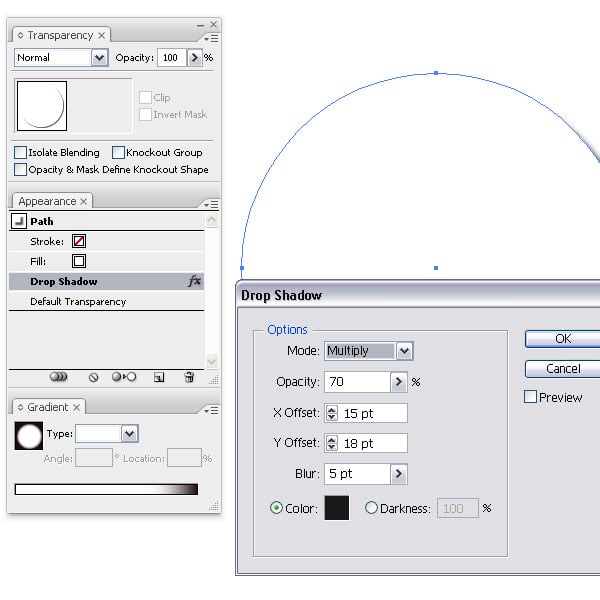Click the New Art Has Basic Appearance icon
The width and height of the screenshot is (600, 600).
click(59, 377)
